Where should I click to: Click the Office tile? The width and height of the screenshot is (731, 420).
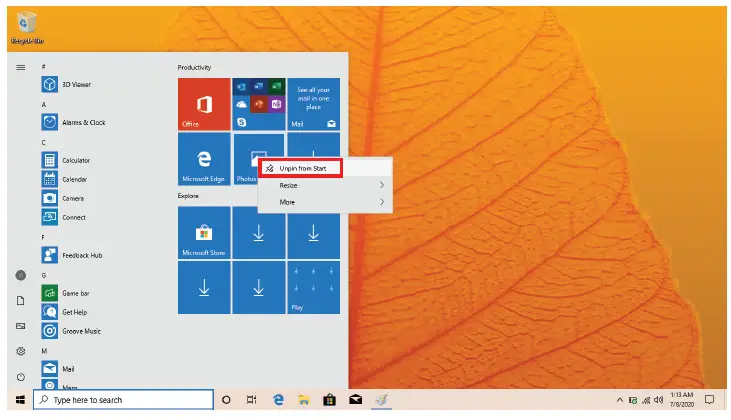coord(204,104)
